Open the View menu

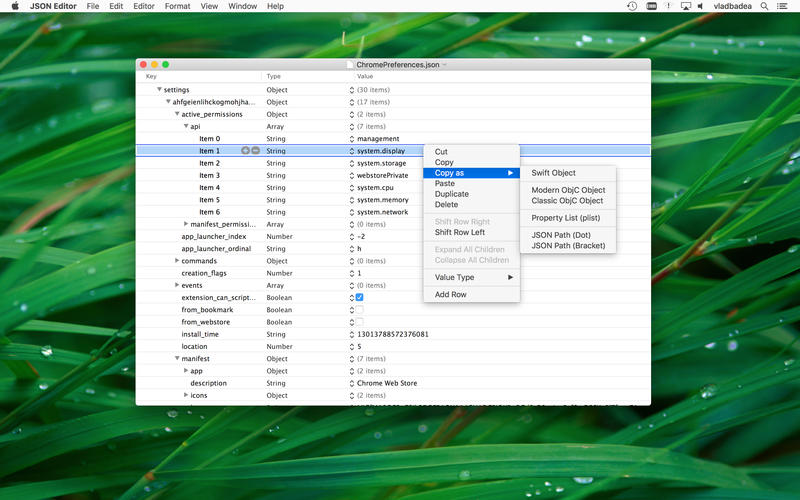click(x=209, y=6)
